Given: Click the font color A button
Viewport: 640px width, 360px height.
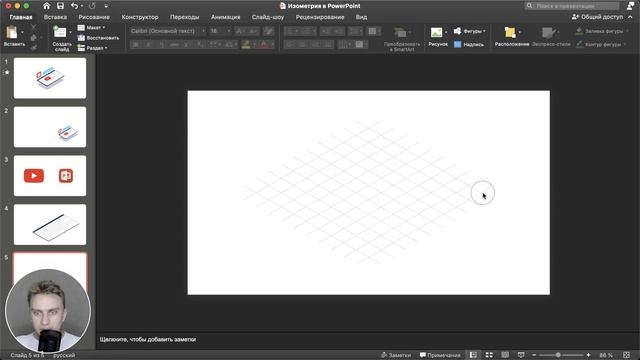Looking at the screenshot, I should [264, 44].
